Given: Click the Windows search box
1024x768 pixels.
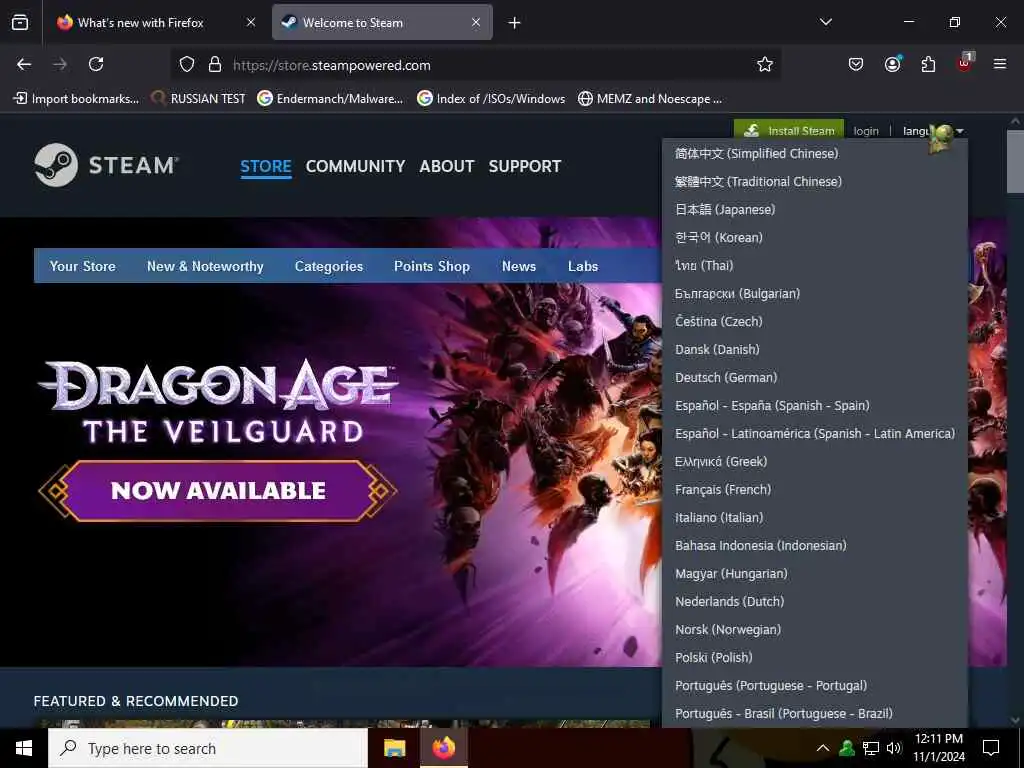Looking at the screenshot, I should pos(208,748).
